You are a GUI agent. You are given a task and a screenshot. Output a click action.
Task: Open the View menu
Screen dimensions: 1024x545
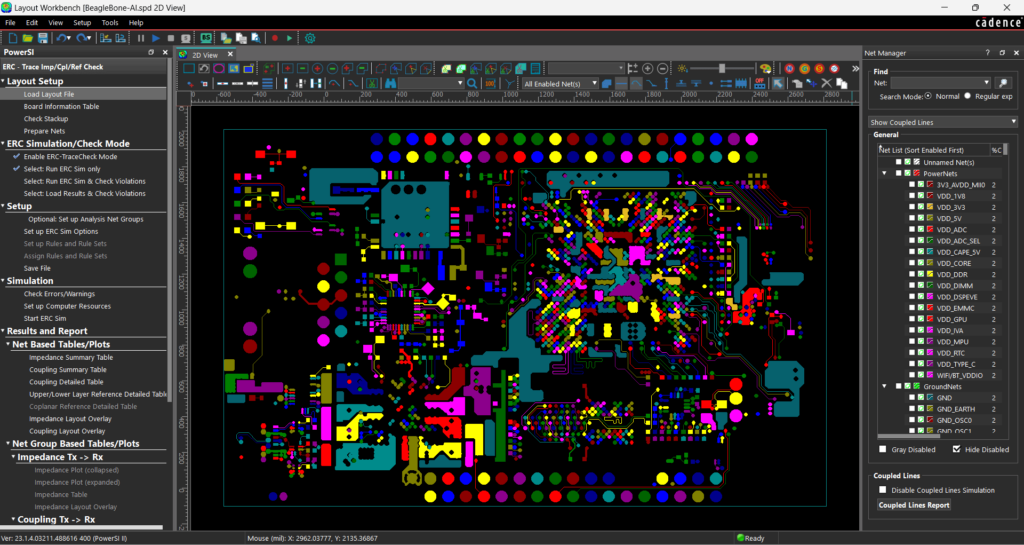click(56, 23)
